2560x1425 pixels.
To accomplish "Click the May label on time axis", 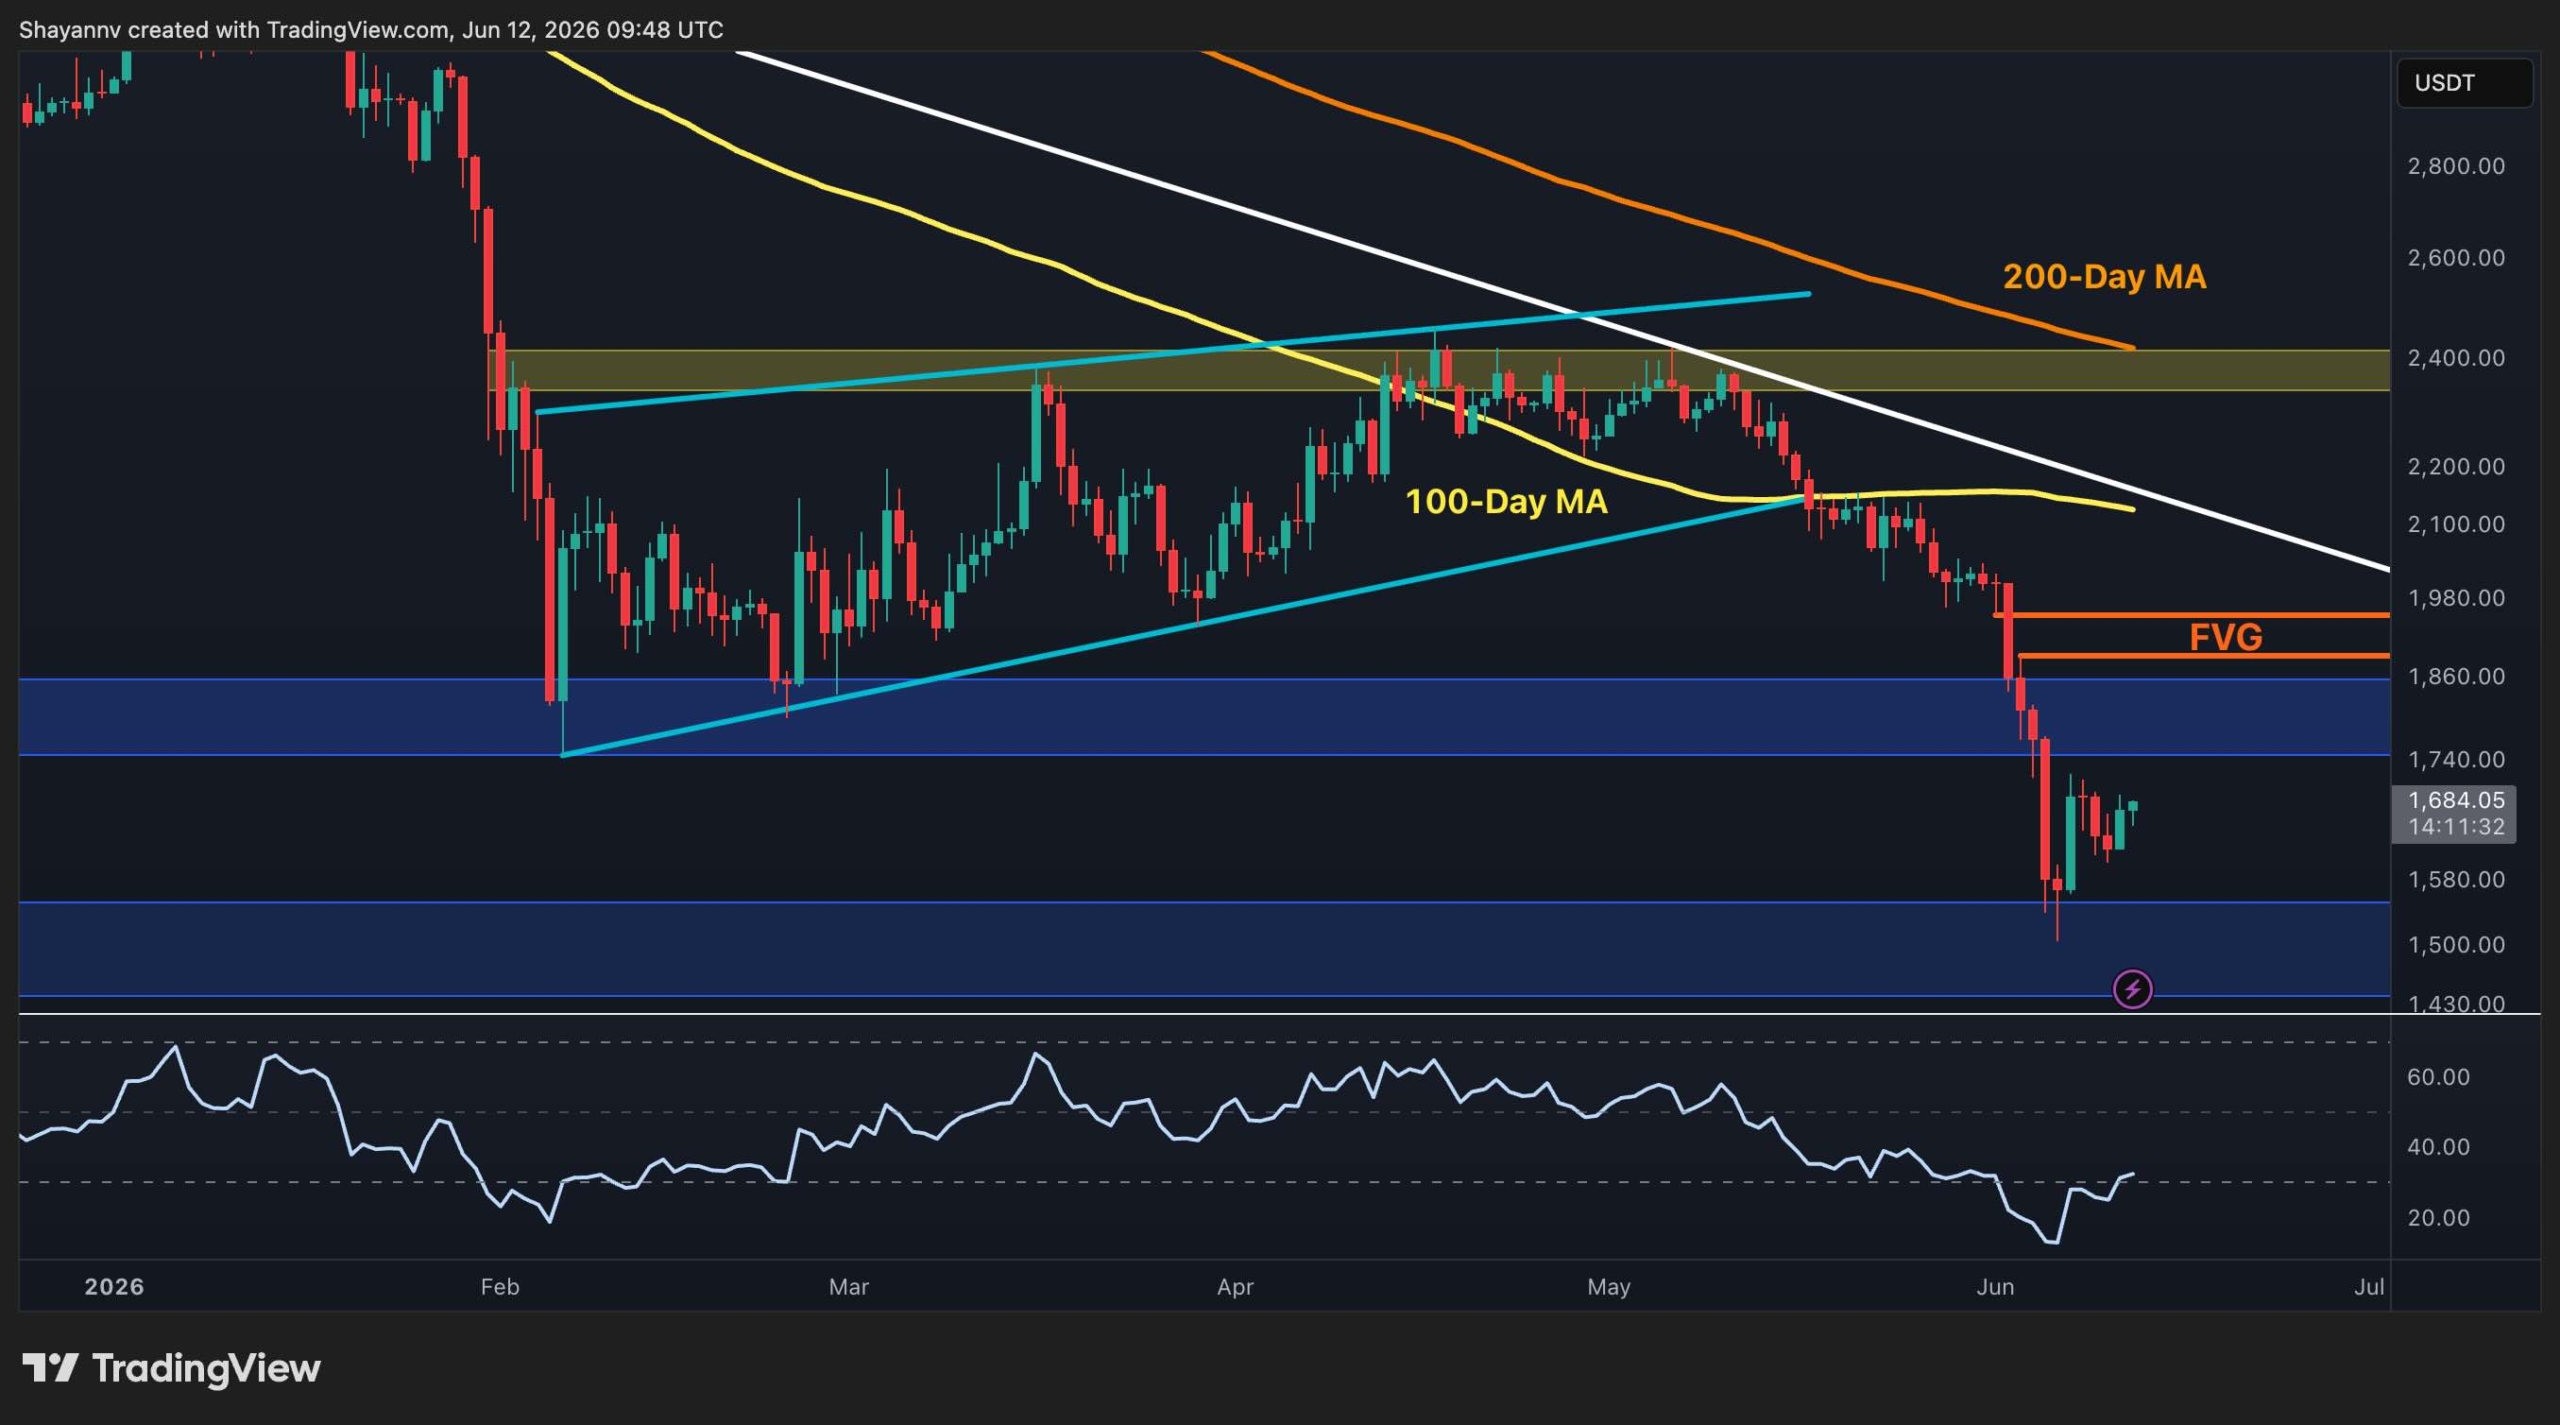I will (1609, 1287).
